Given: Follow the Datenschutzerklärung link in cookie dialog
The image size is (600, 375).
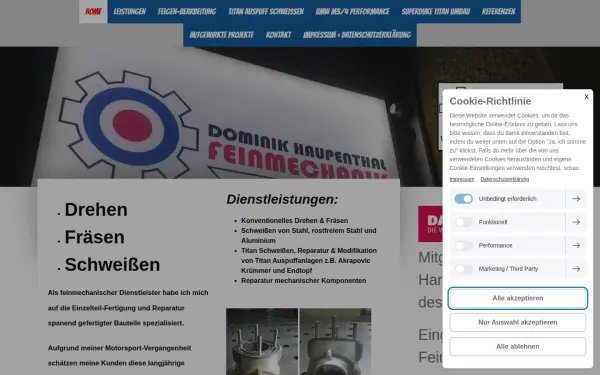Looking at the screenshot, I should tap(505, 179).
